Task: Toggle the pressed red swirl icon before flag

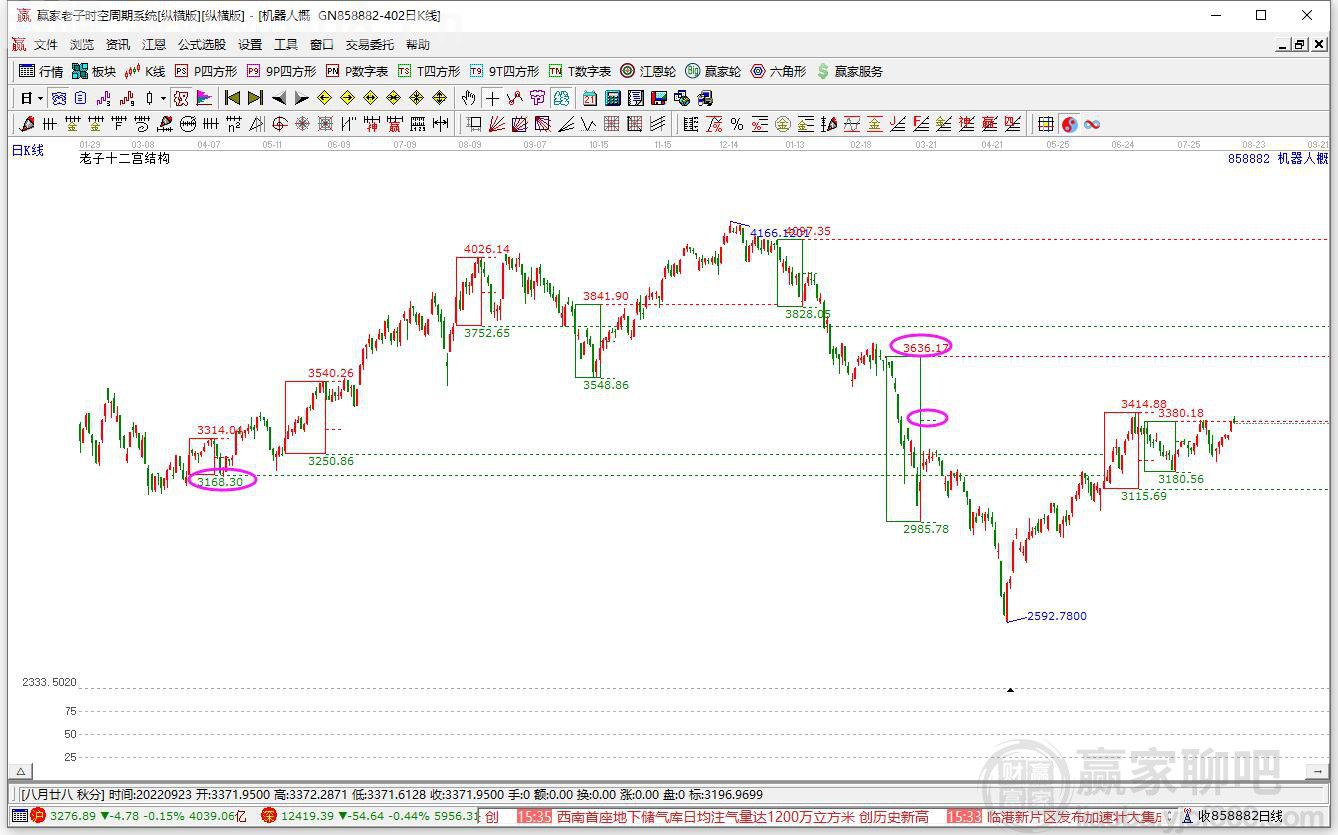Action: tap(181, 98)
